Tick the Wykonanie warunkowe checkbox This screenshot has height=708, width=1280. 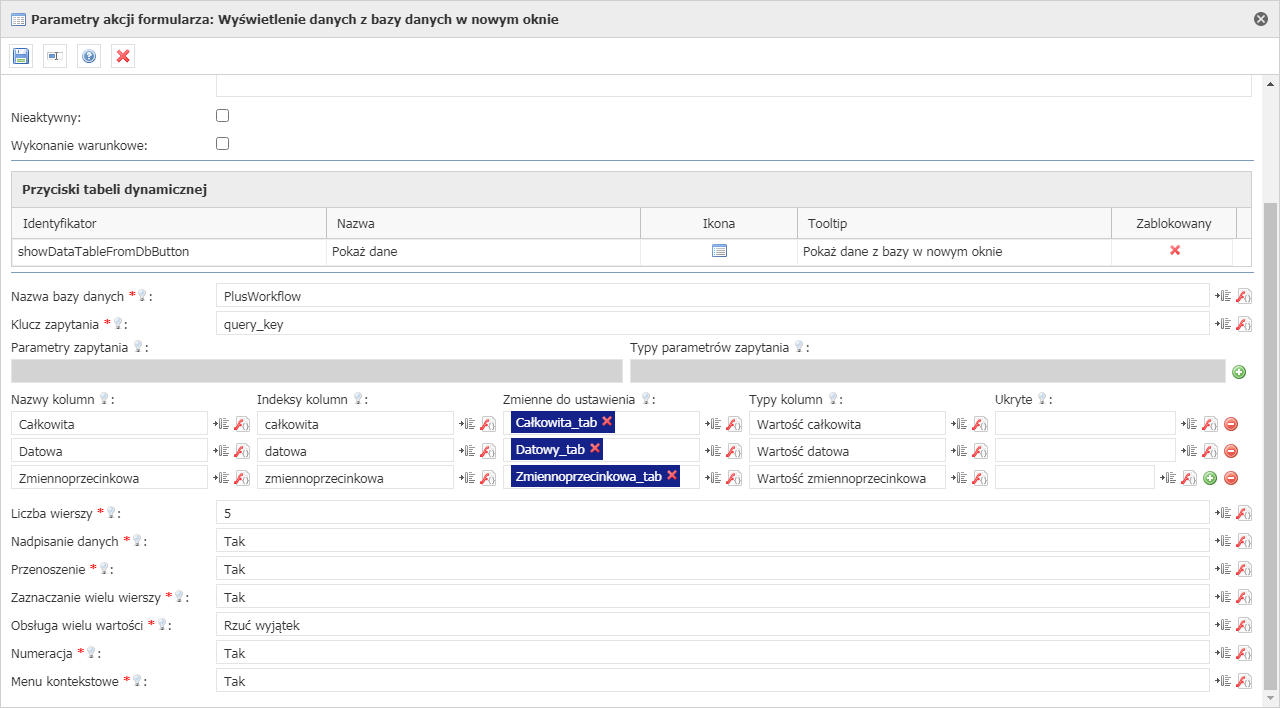(223, 144)
